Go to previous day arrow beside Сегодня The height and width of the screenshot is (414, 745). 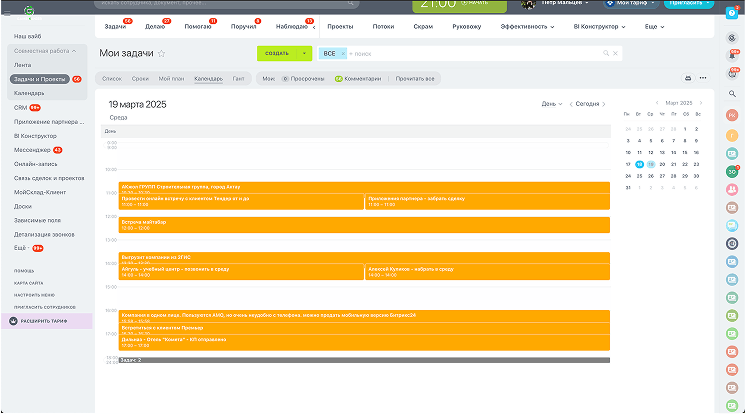tap(571, 104)
